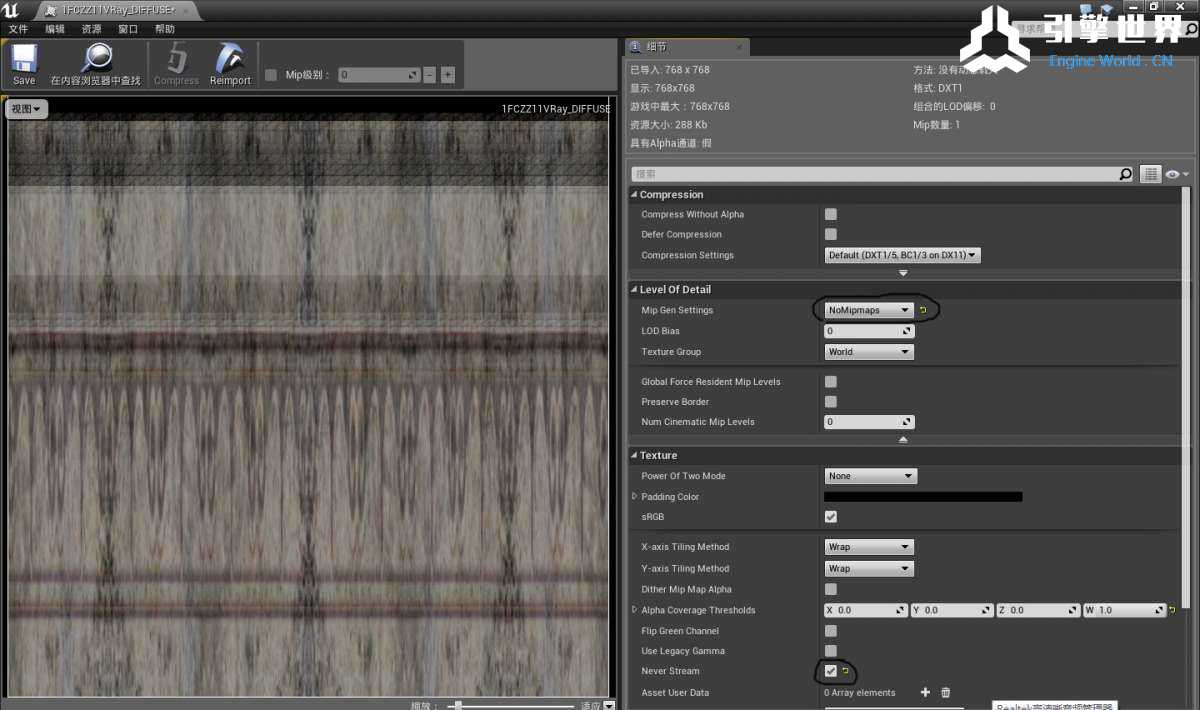Screen dimensions: 1200x710
Task: Click the LOD Bias value field
Action: pyautogui.click(x=869, y=331)
